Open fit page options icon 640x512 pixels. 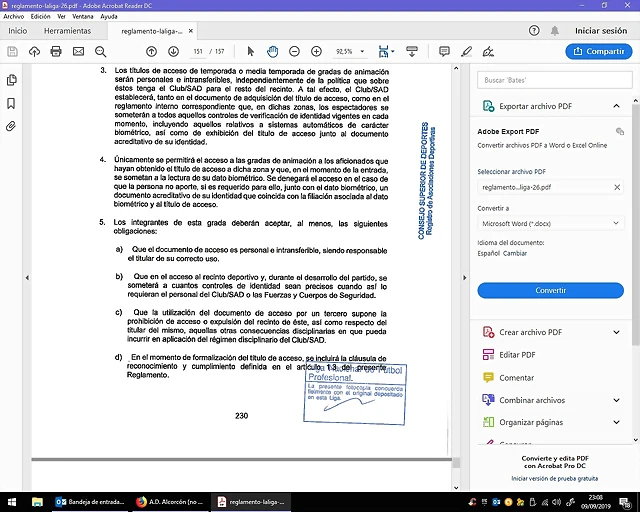[x=384, y=51]
